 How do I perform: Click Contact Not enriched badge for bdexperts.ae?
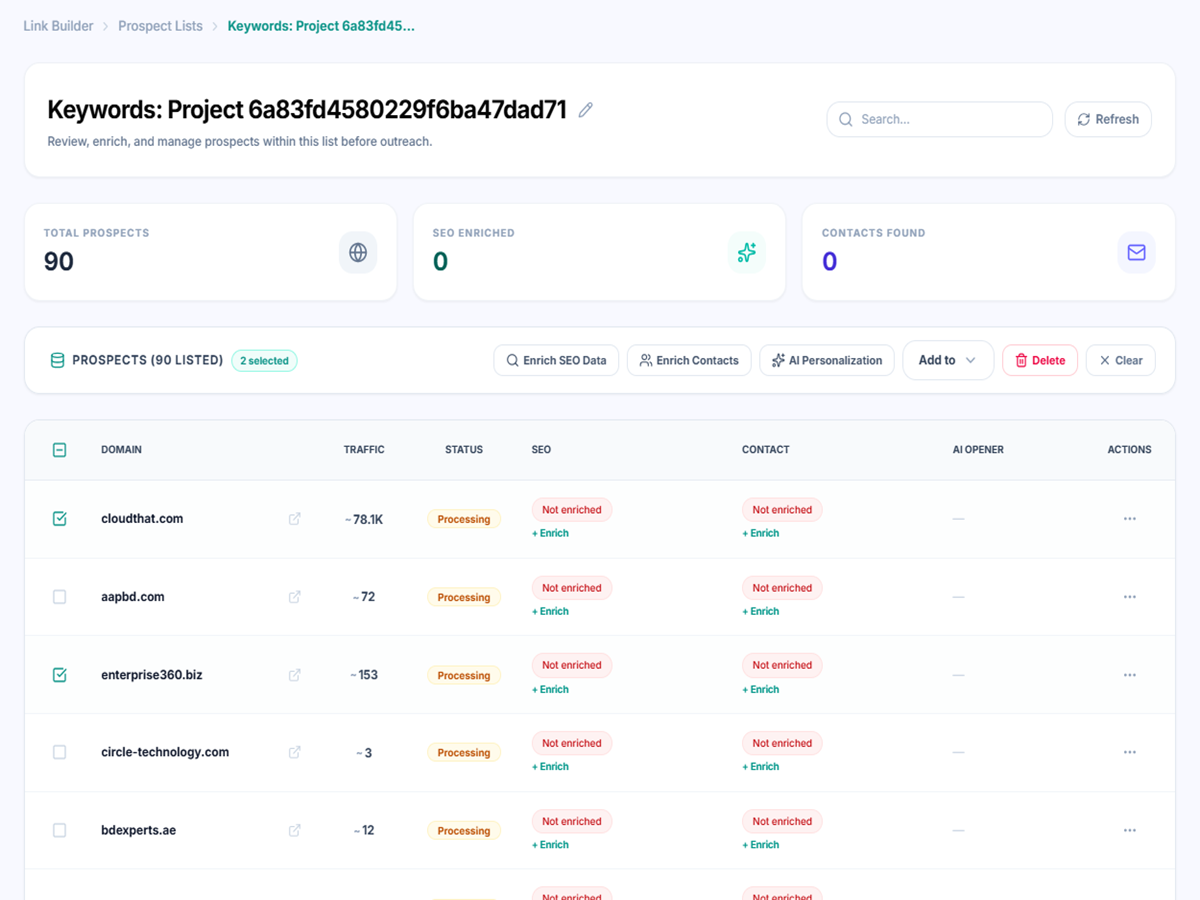pos(782,821)
